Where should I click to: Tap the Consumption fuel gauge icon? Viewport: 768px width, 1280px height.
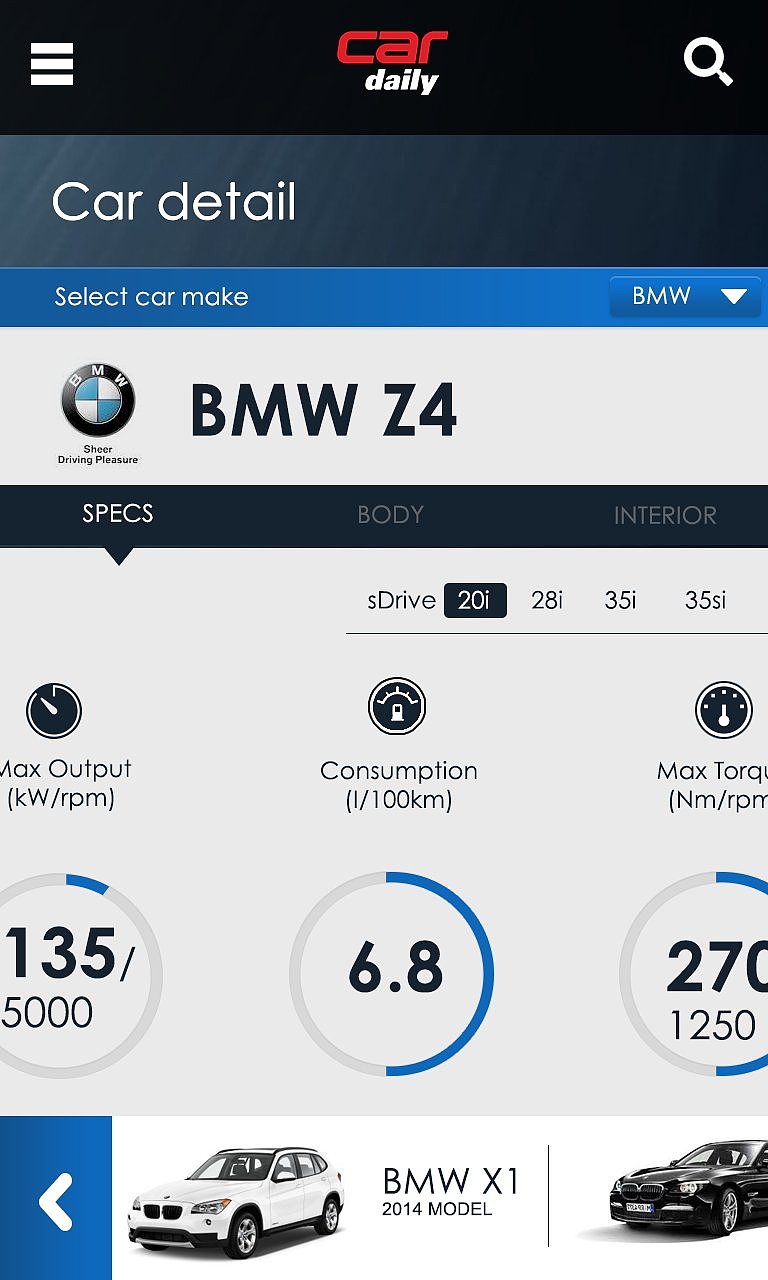397,706
